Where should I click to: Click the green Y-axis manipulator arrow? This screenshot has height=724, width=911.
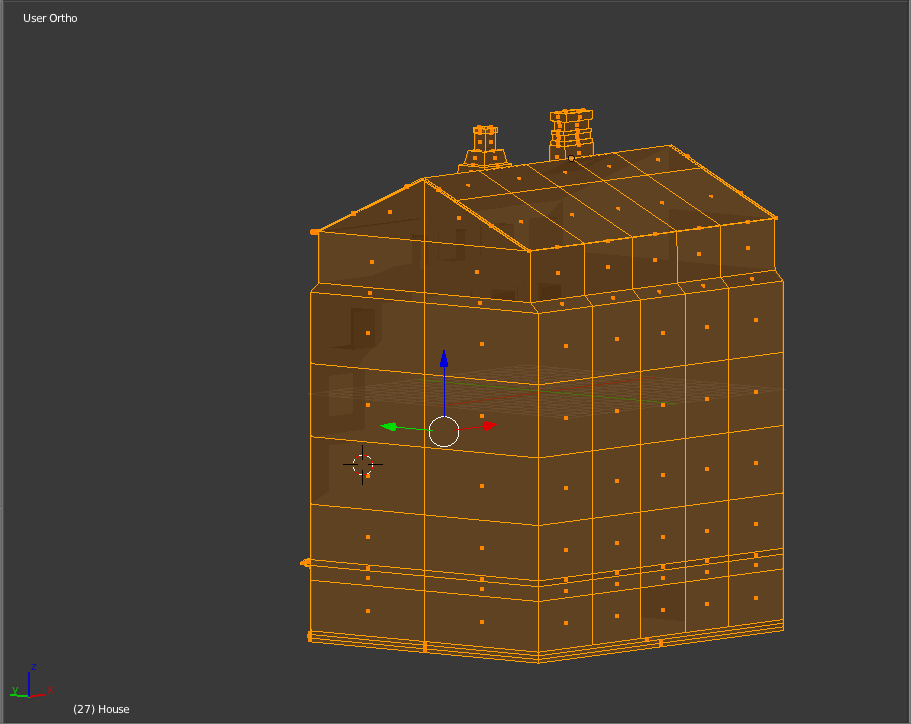[389, 427]
